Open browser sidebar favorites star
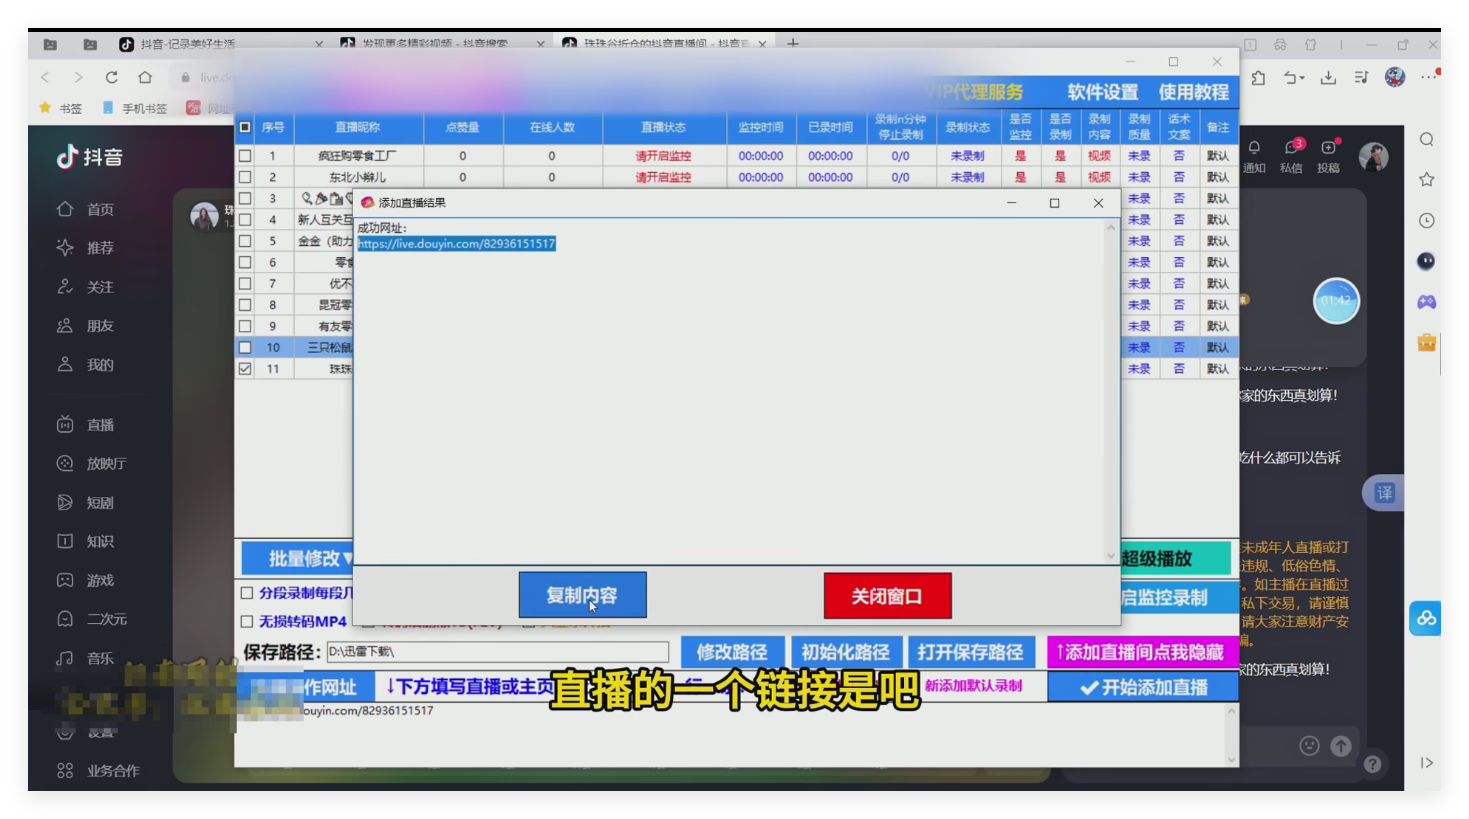This screenshot has height=819, width=1469. (x=1427, y=180)
